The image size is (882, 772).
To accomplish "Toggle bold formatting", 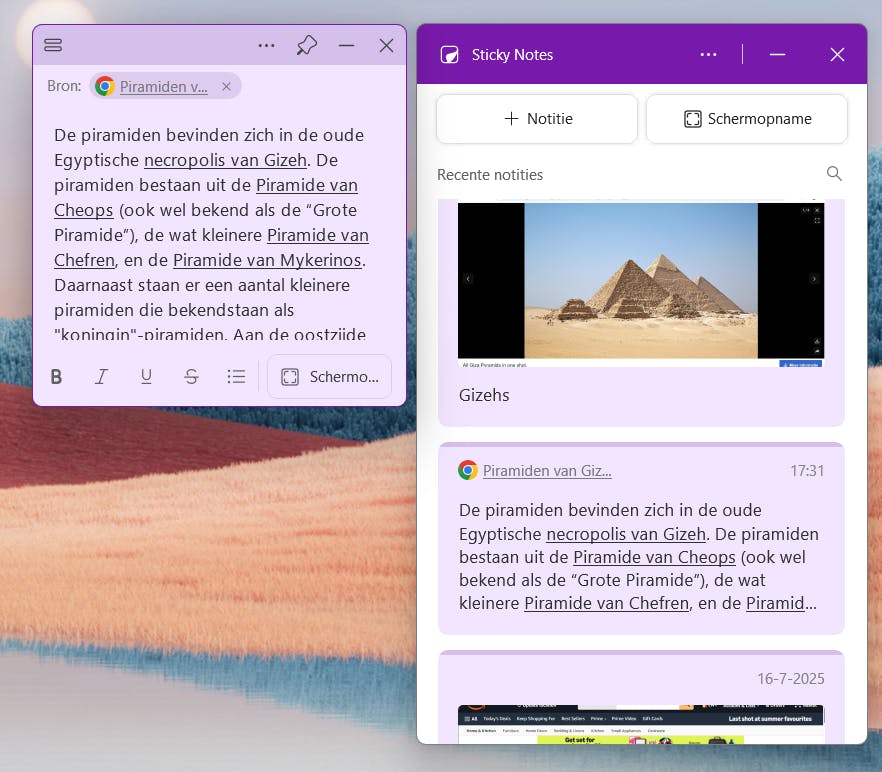I will click(x=56, y=376).
